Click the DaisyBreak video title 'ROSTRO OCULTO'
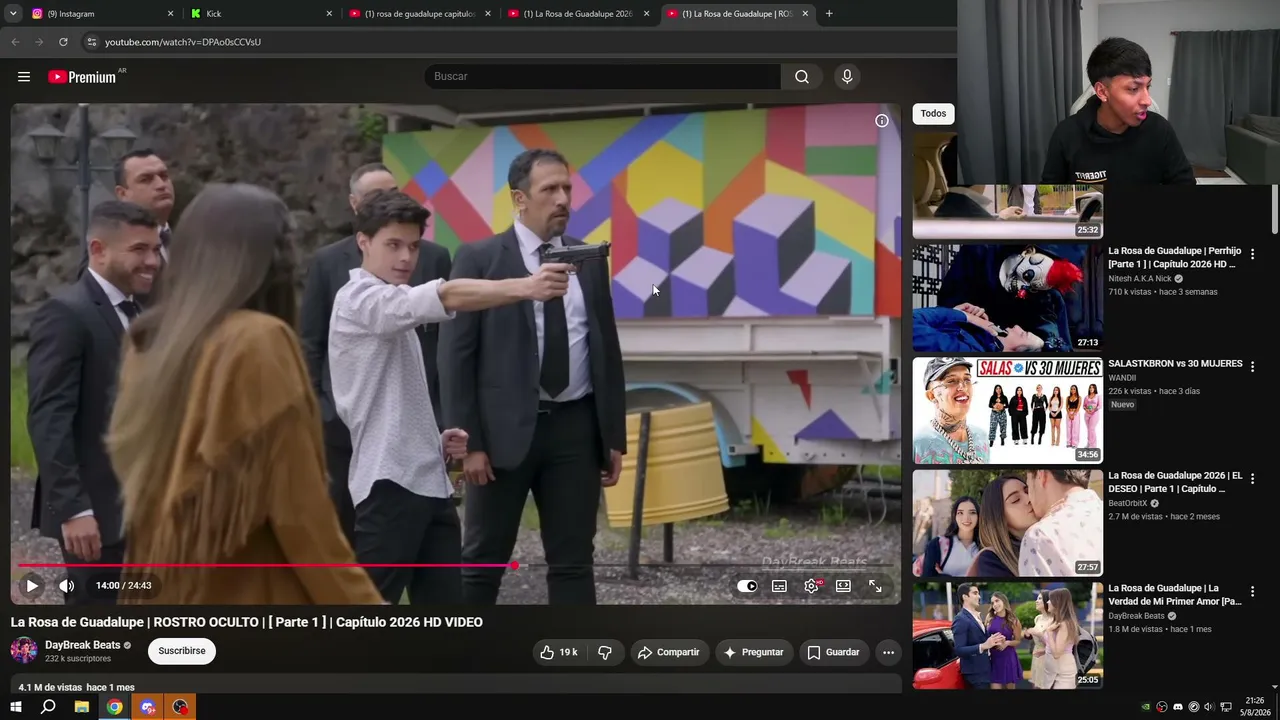1280x720 pixels. point(208,622)
